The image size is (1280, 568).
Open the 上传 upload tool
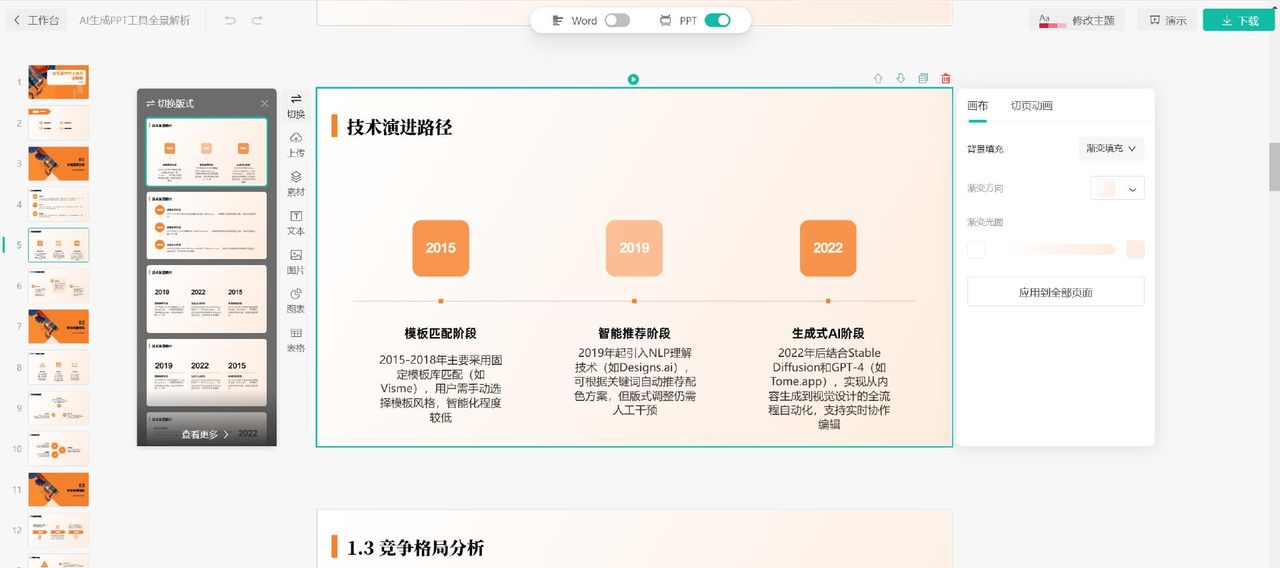296,144
